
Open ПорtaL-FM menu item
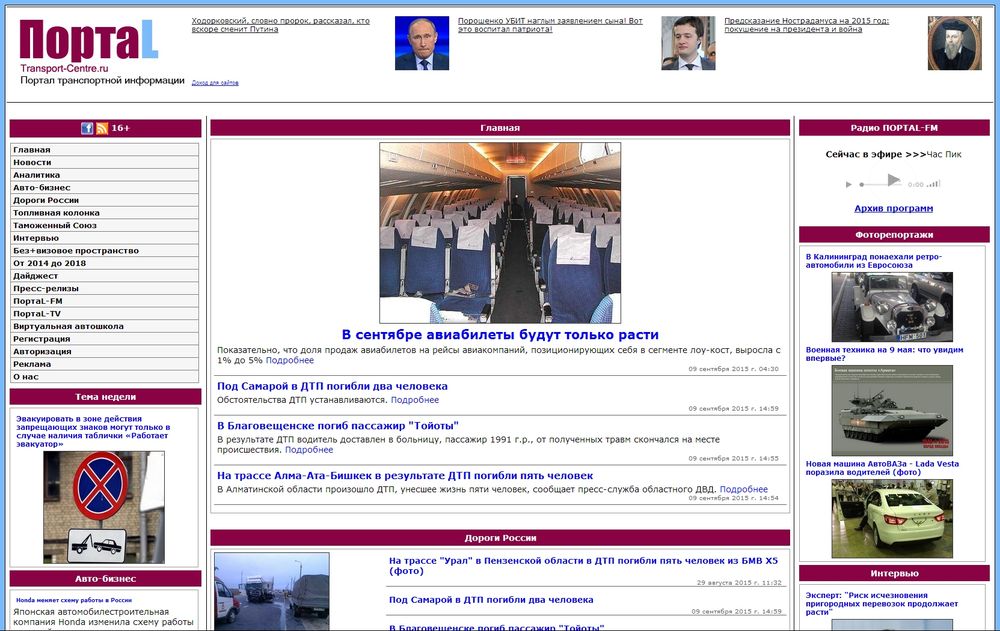click(x=105, y=301)
